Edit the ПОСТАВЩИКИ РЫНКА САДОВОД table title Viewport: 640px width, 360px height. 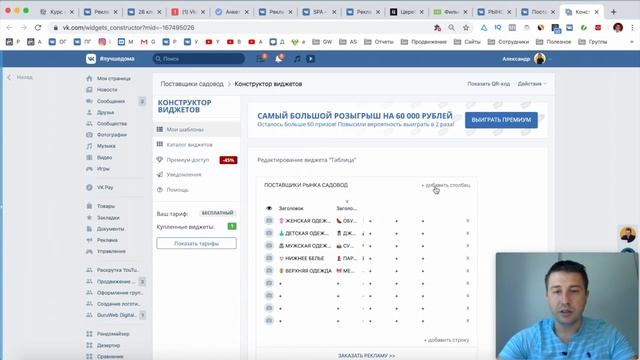click(x=306, y=185)
